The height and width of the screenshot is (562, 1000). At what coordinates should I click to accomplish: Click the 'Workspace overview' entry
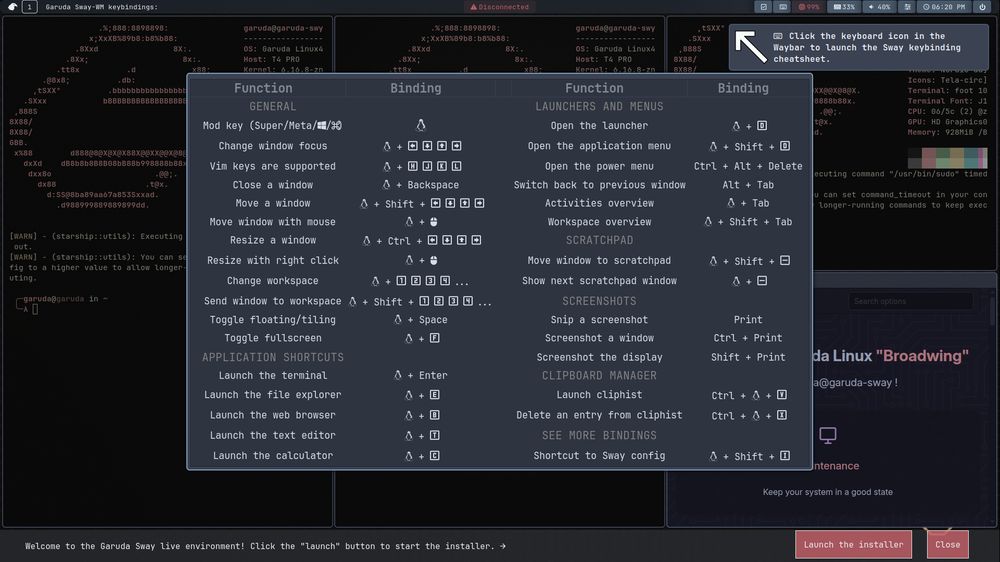(599, 222)
